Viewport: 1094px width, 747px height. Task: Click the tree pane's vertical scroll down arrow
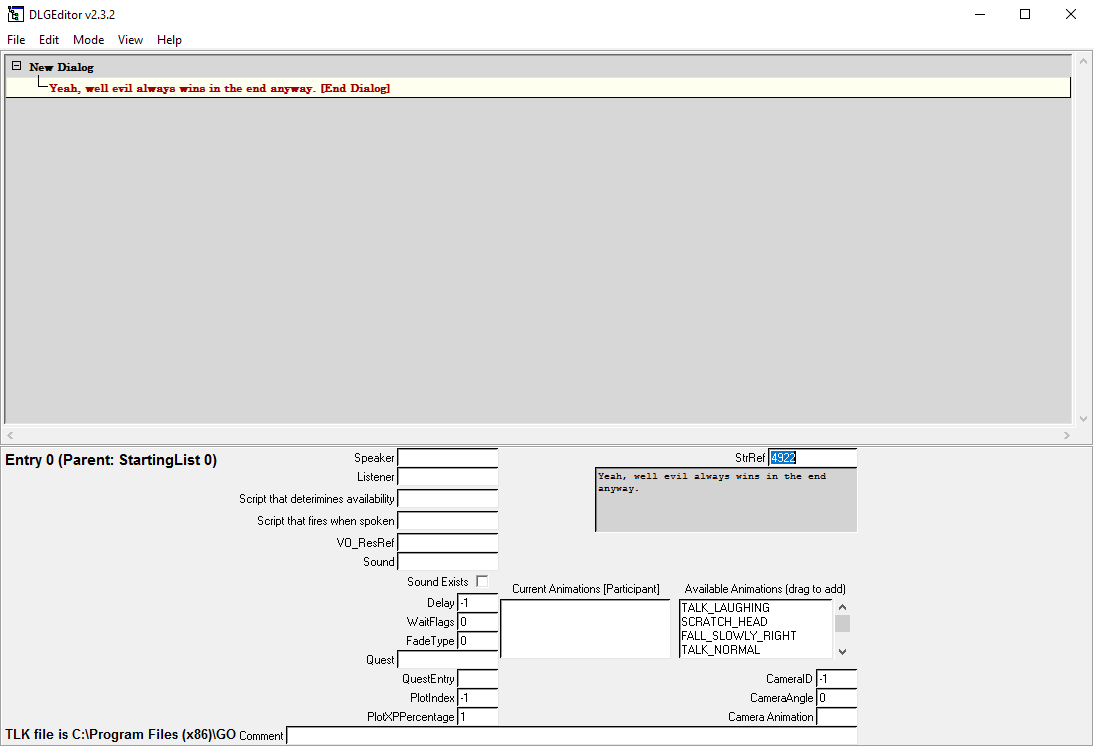(1082, 419)
